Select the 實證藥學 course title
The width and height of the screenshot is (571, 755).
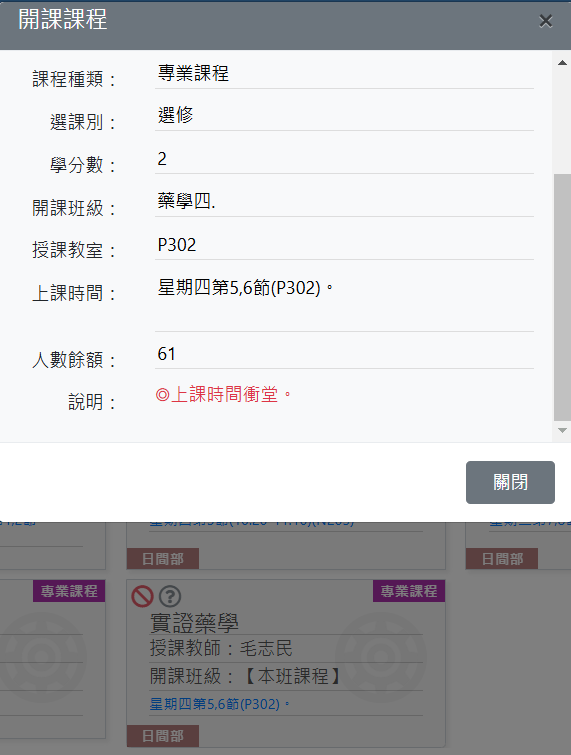(195, 623)
